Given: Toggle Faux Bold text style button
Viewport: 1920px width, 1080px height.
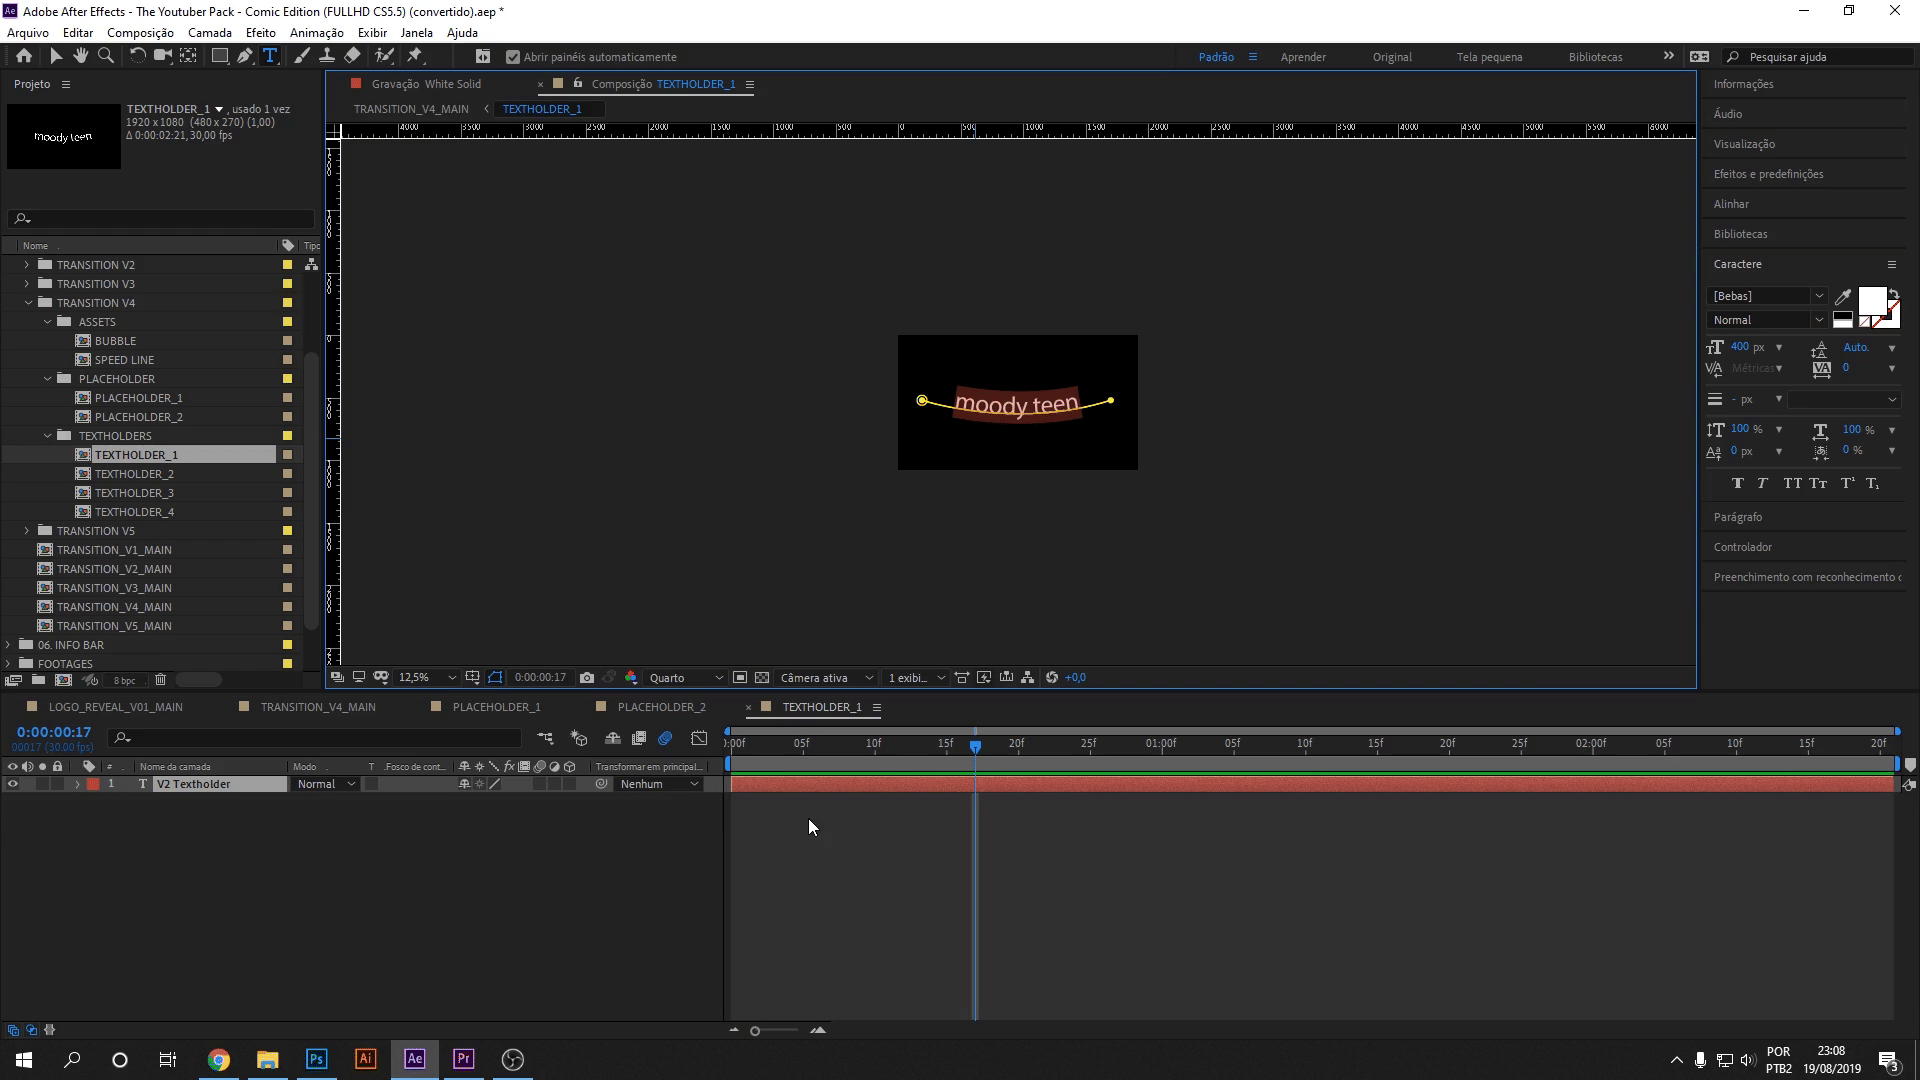Looking at the screenshot, I should click(x=1738, y=483).
